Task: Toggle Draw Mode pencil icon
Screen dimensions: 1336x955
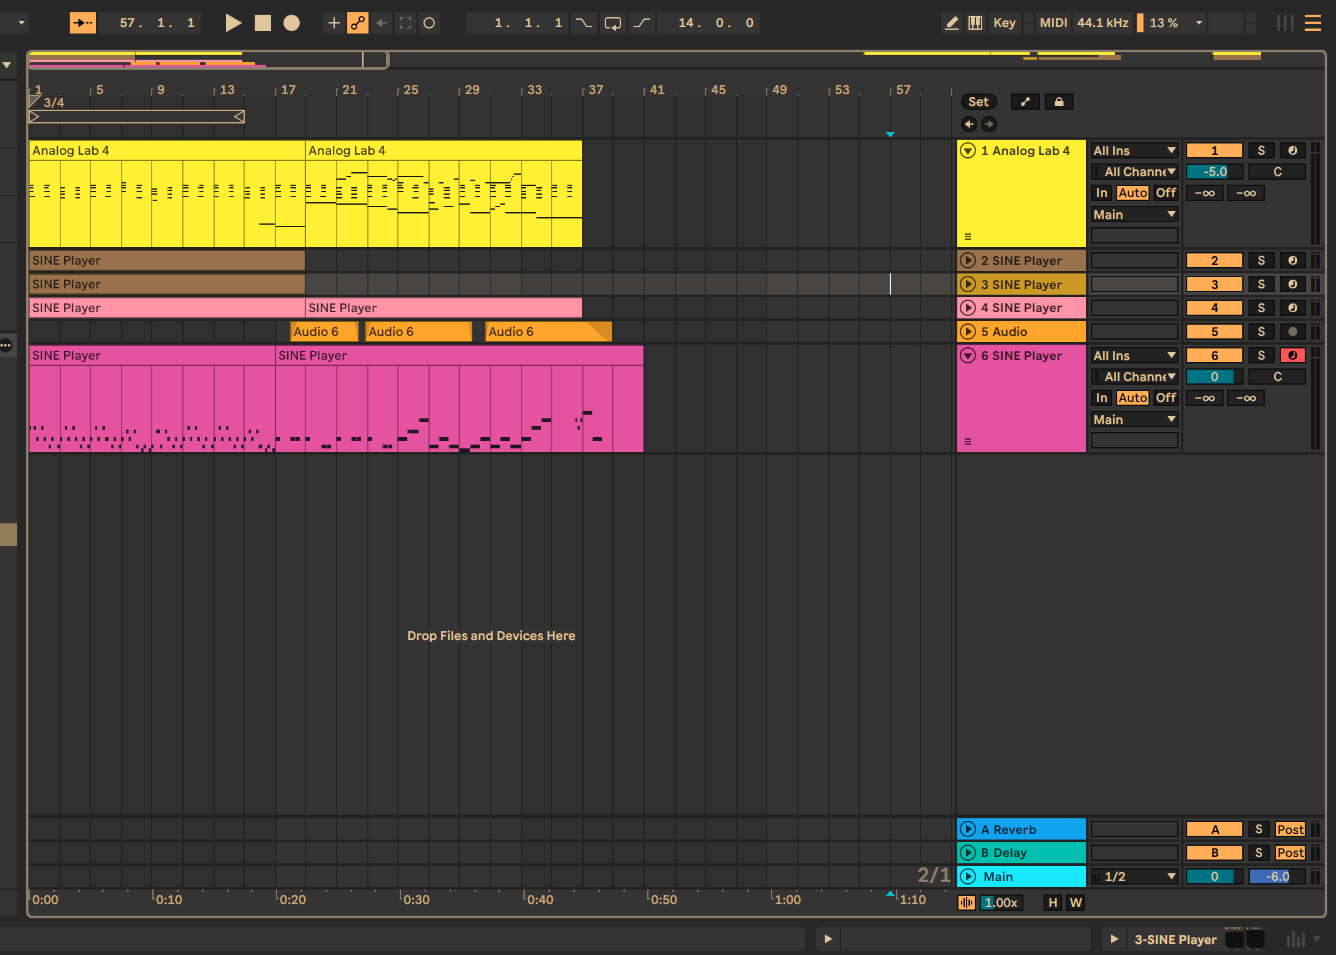Action: [x=951, y=22]
